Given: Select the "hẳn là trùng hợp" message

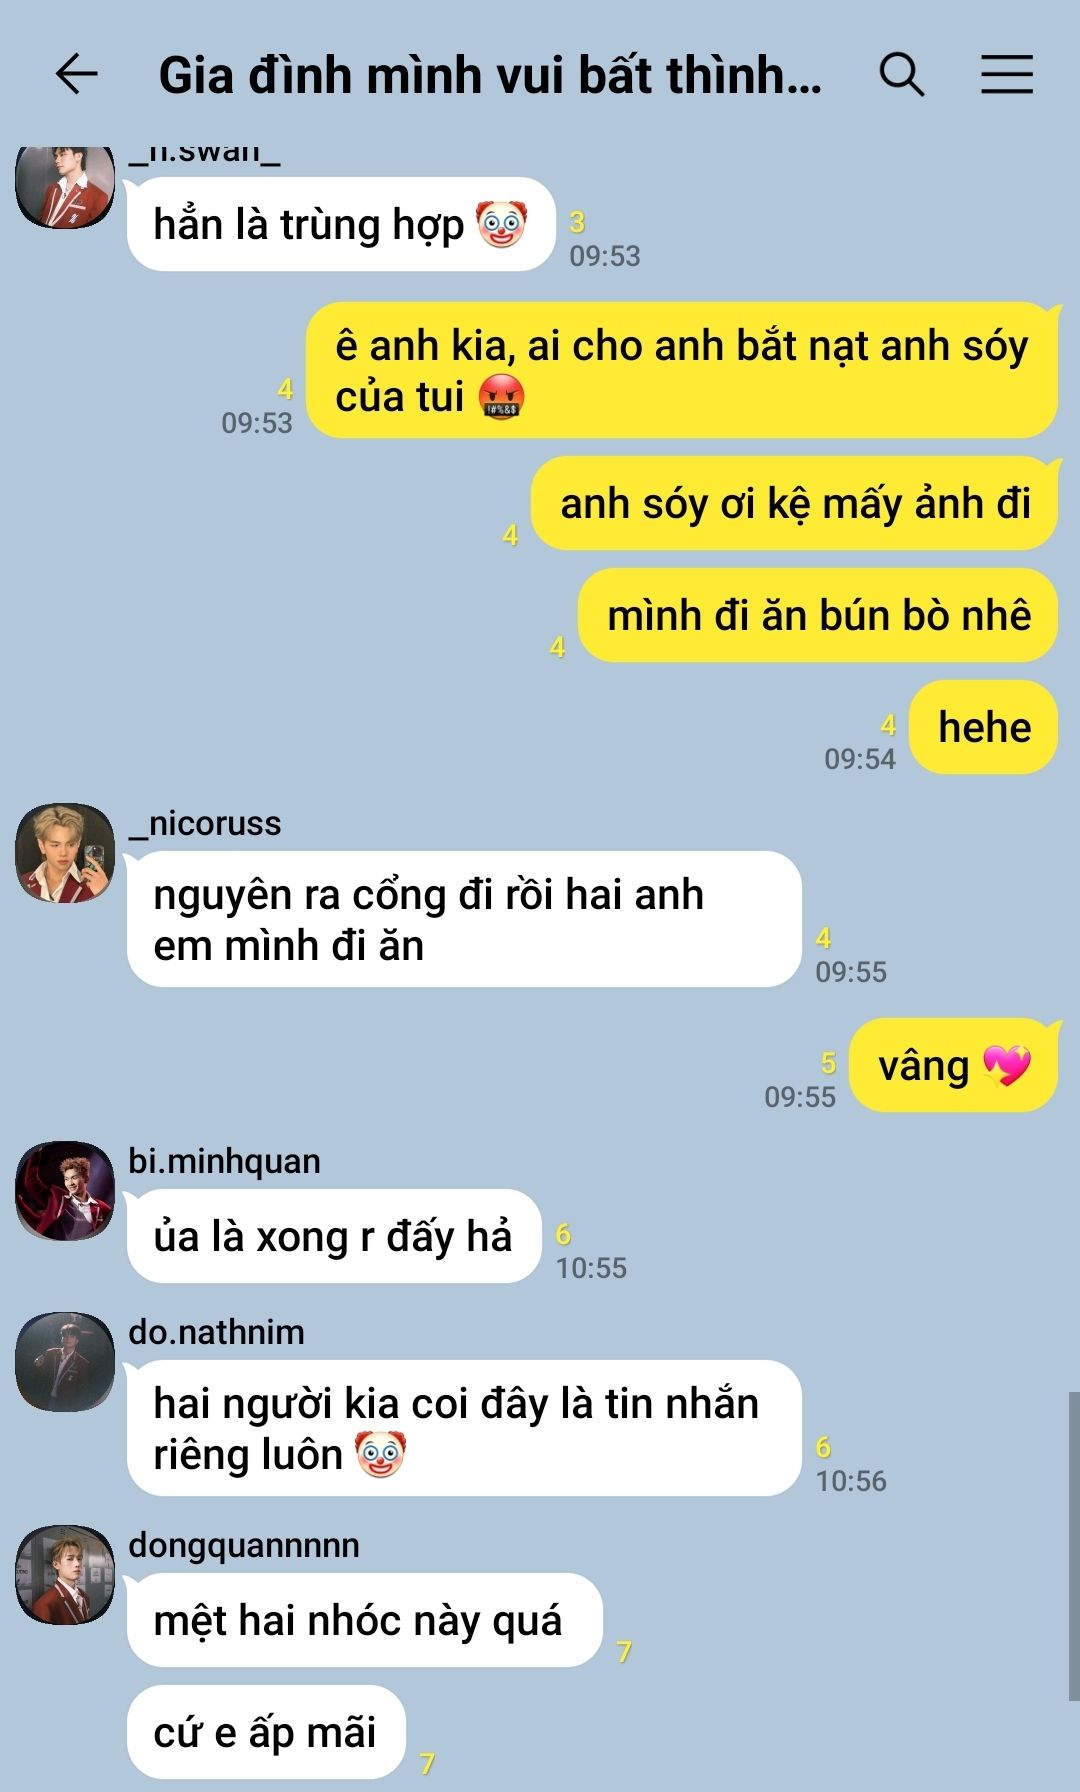Looking at the screenshot, I should (341, 224).
